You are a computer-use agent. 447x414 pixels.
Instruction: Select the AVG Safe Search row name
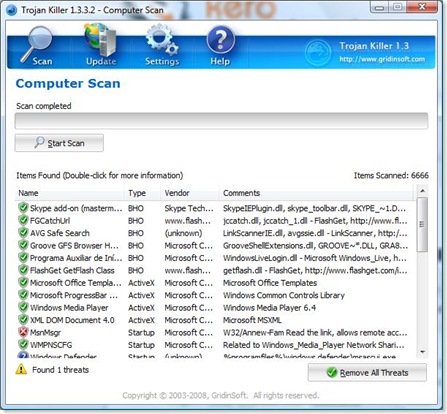60,233
